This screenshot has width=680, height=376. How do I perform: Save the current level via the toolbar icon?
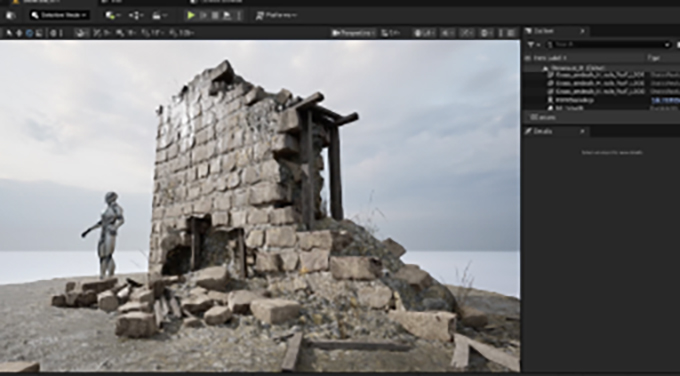[x=10, y=15]
